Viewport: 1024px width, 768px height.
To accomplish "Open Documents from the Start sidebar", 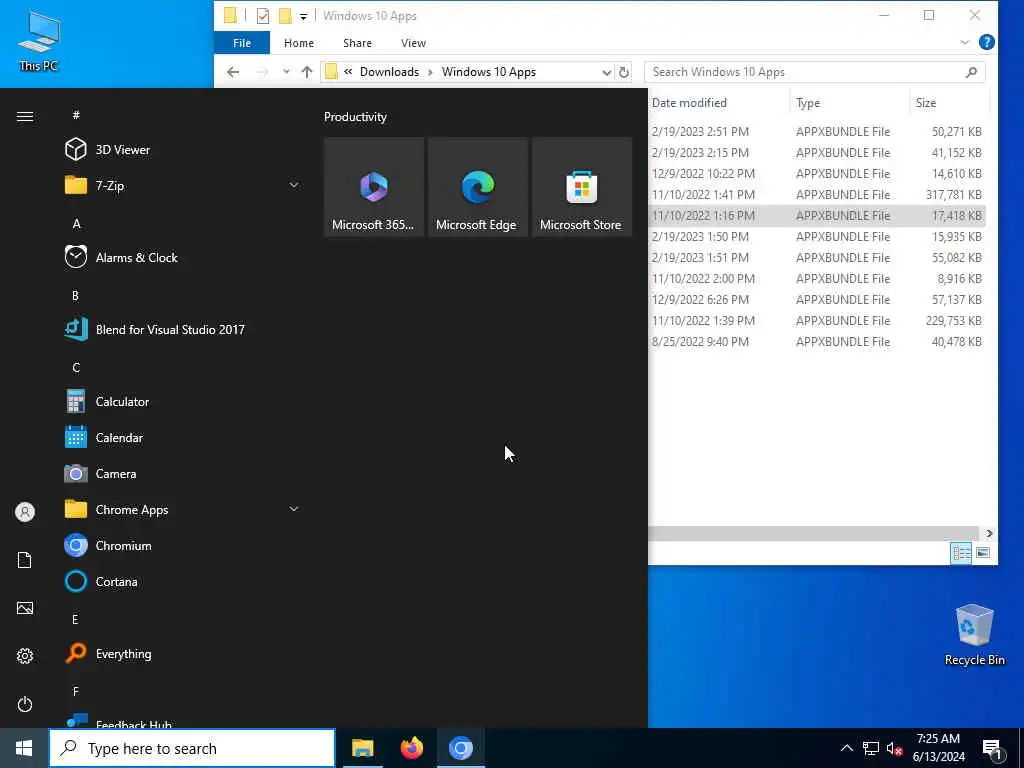I will [25, 560].
